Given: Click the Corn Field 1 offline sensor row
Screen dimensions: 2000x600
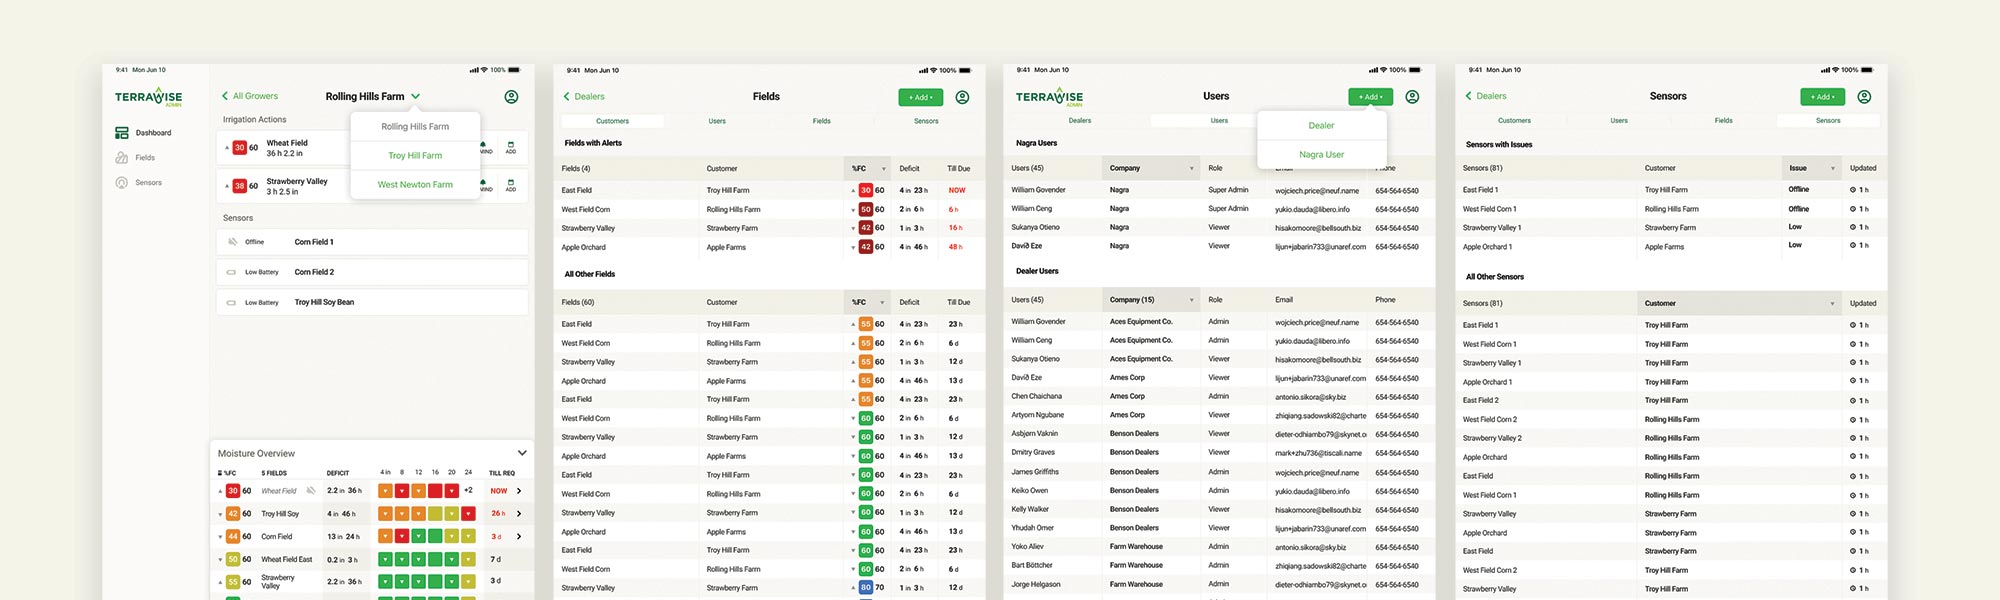Looking at the screenshot, I should pos(372,242).
